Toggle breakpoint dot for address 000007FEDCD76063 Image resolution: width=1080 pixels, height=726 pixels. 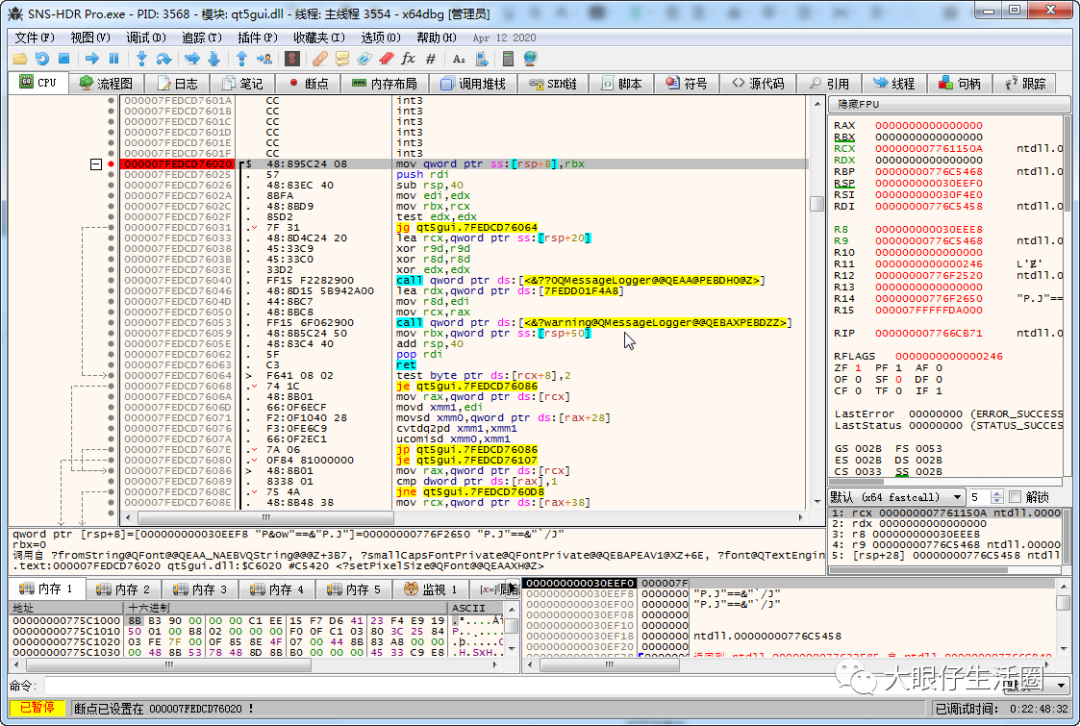pos(111,365)
